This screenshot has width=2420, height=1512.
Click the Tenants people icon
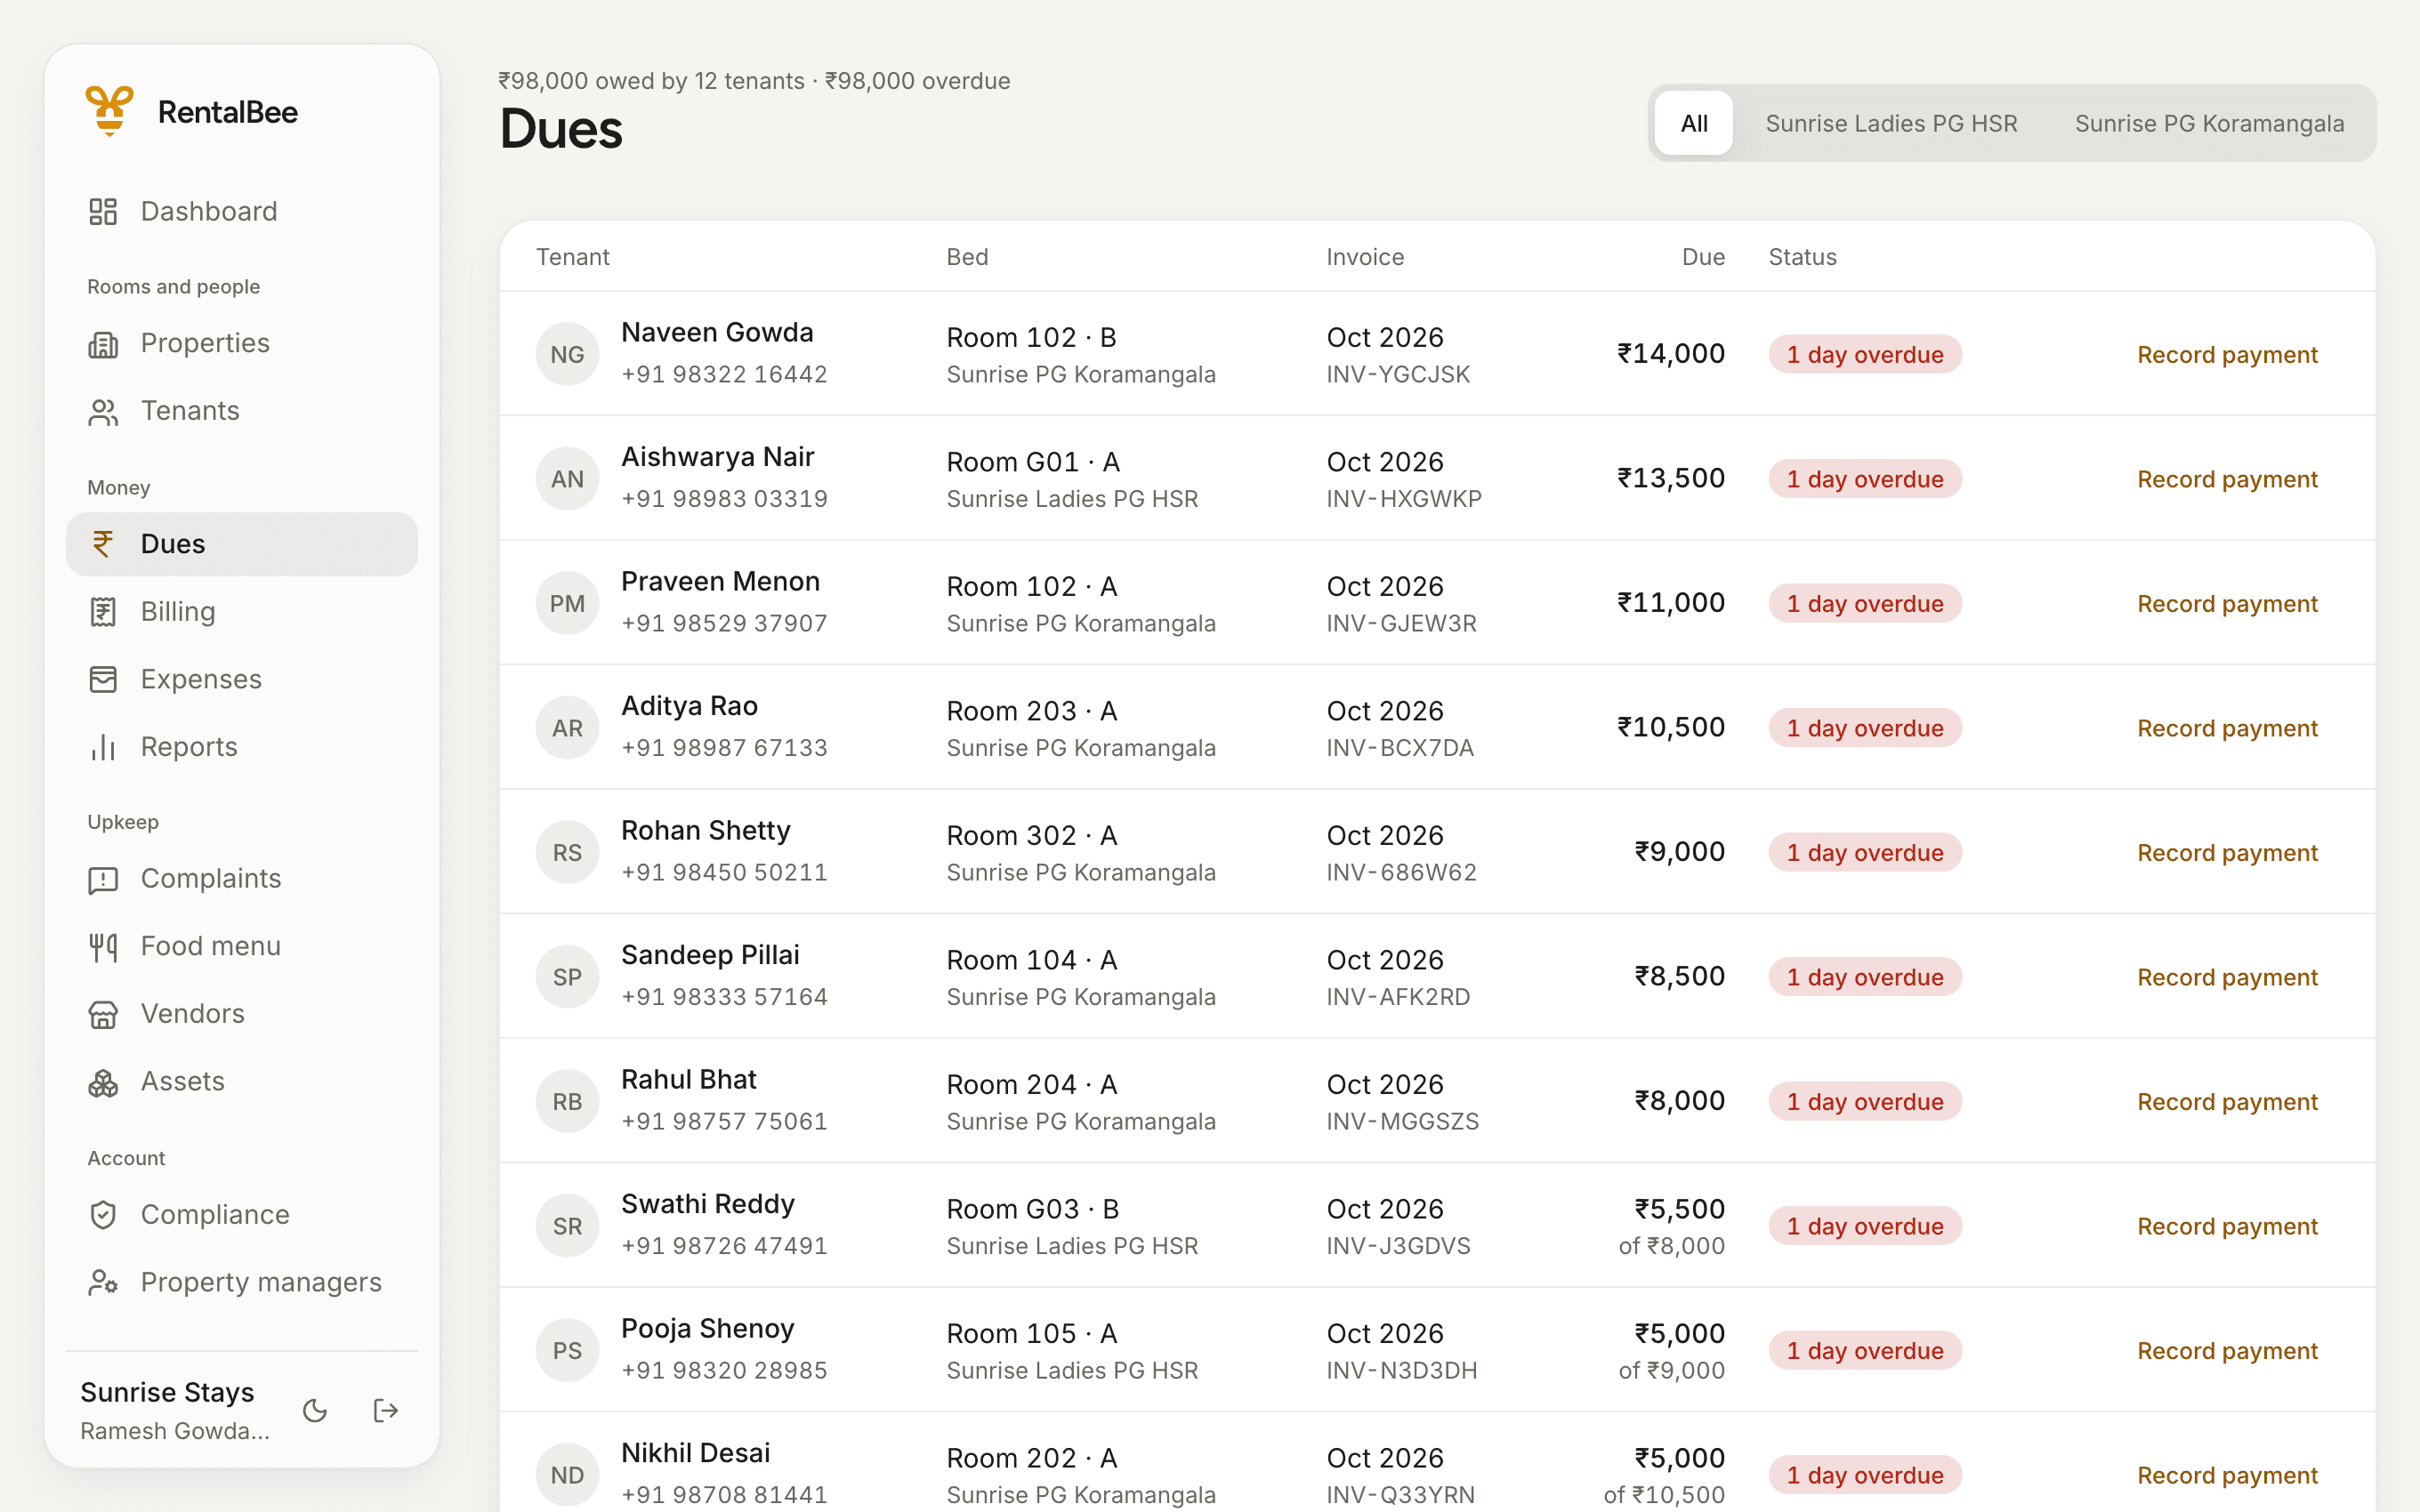[103, 411]
